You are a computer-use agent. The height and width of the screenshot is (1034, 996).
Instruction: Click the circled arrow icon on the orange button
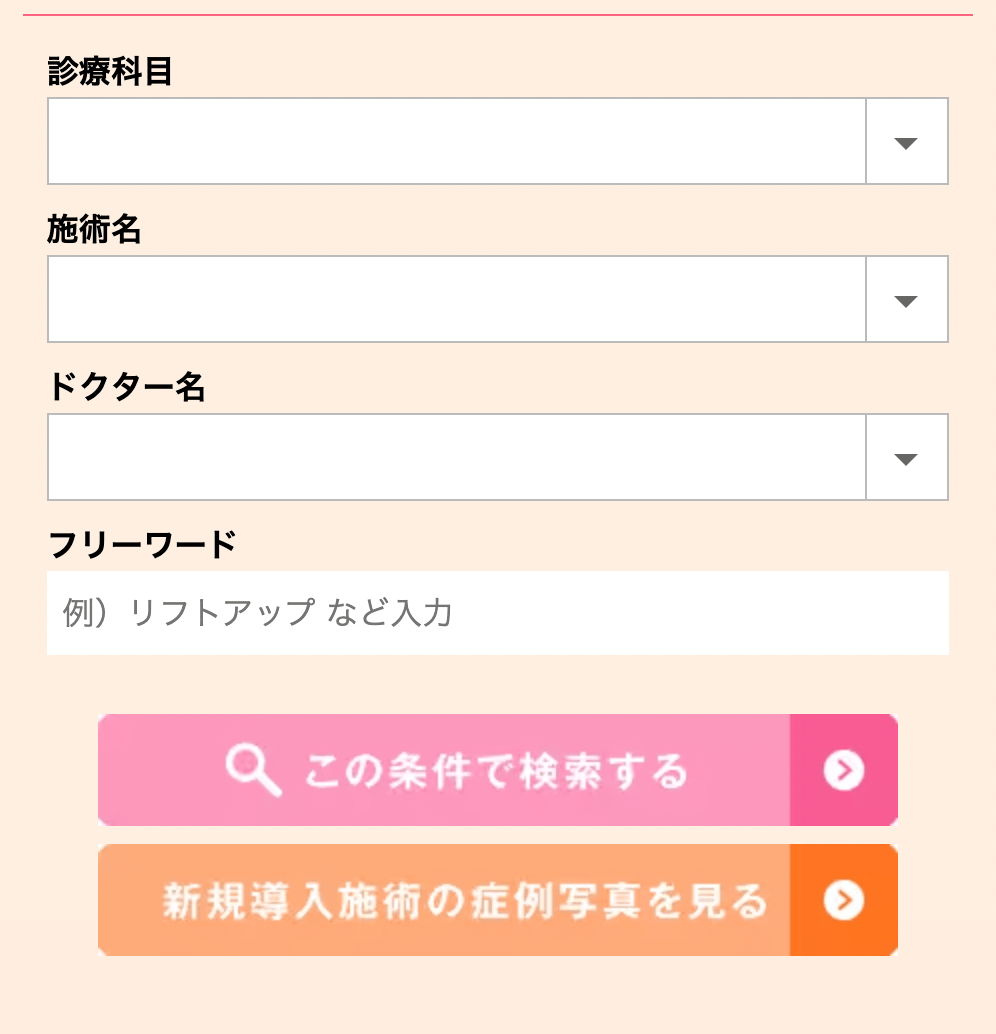pos(844,900)
